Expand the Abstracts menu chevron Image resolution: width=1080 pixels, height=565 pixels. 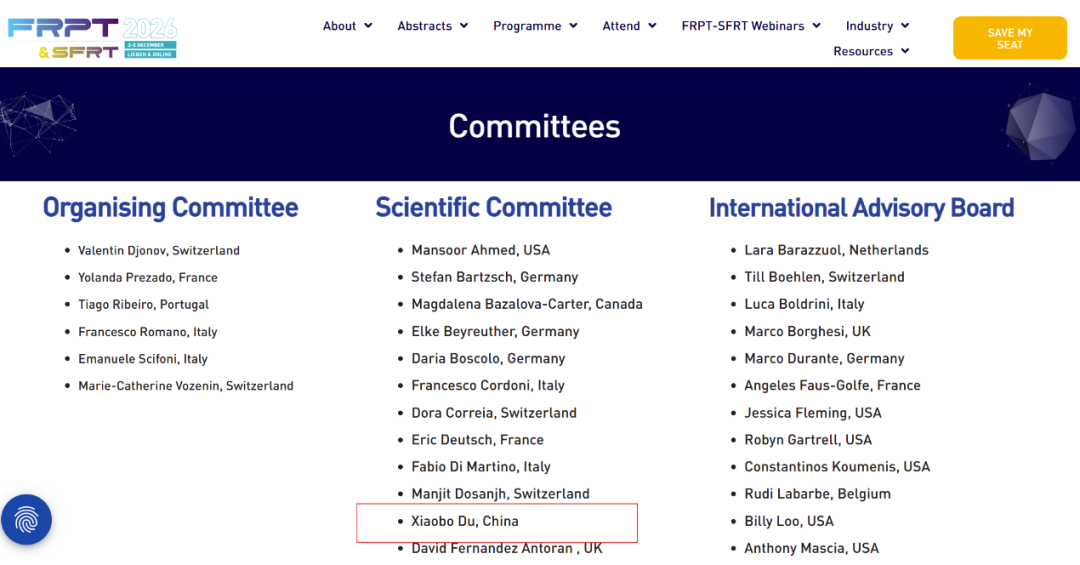pyautogui.click(x=464, y=25)
